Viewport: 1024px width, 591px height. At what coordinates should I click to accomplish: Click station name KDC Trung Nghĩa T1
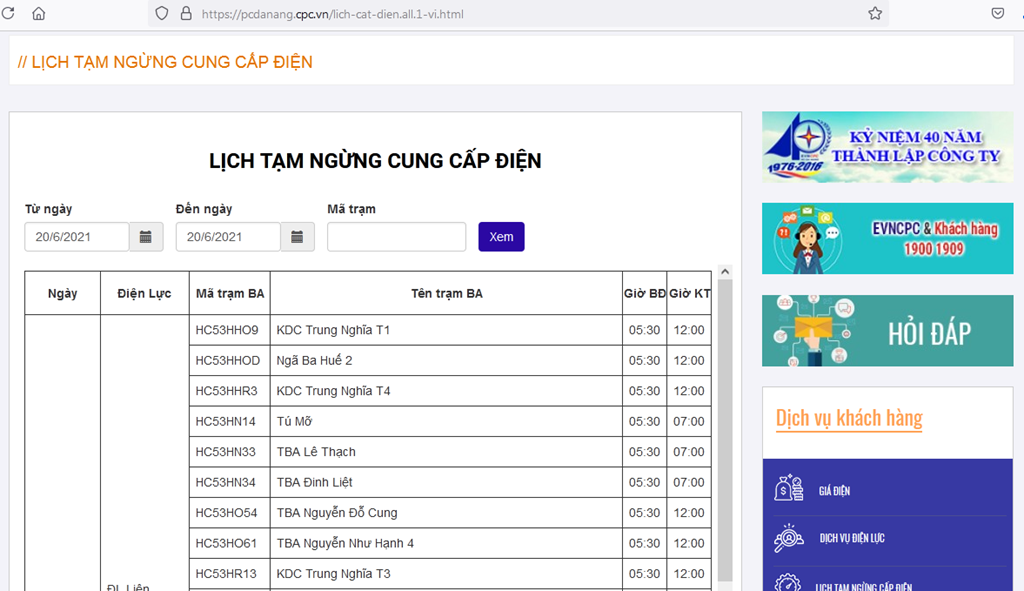[333, 330]
